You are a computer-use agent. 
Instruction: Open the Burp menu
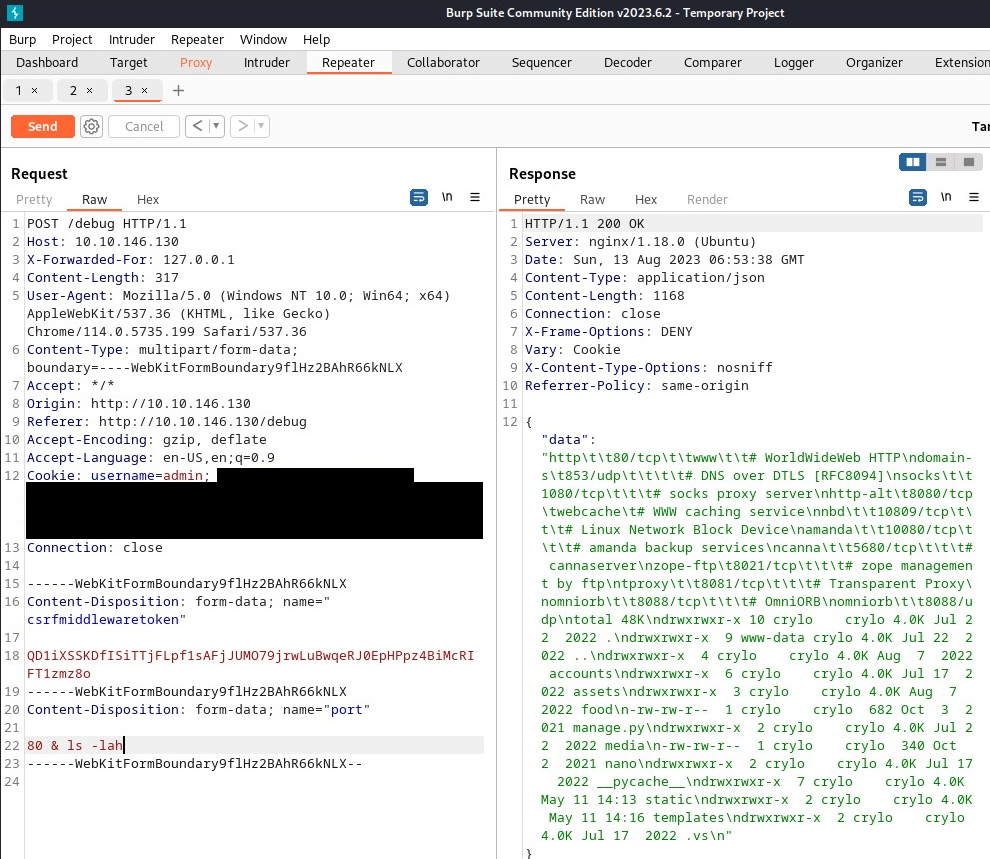pyautogui.click(x=23, y=39)
